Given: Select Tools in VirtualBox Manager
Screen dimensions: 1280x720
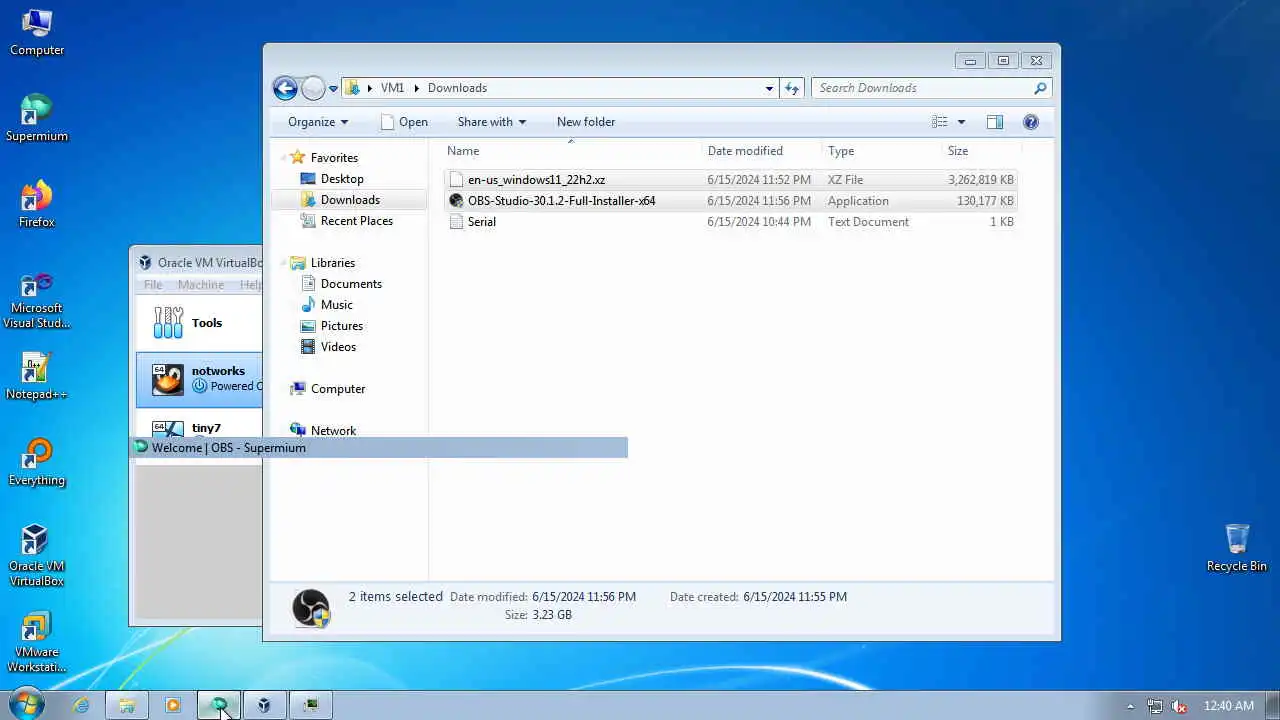Looking at the screenshot, I should pyautogui.click(x=199, y=323).
